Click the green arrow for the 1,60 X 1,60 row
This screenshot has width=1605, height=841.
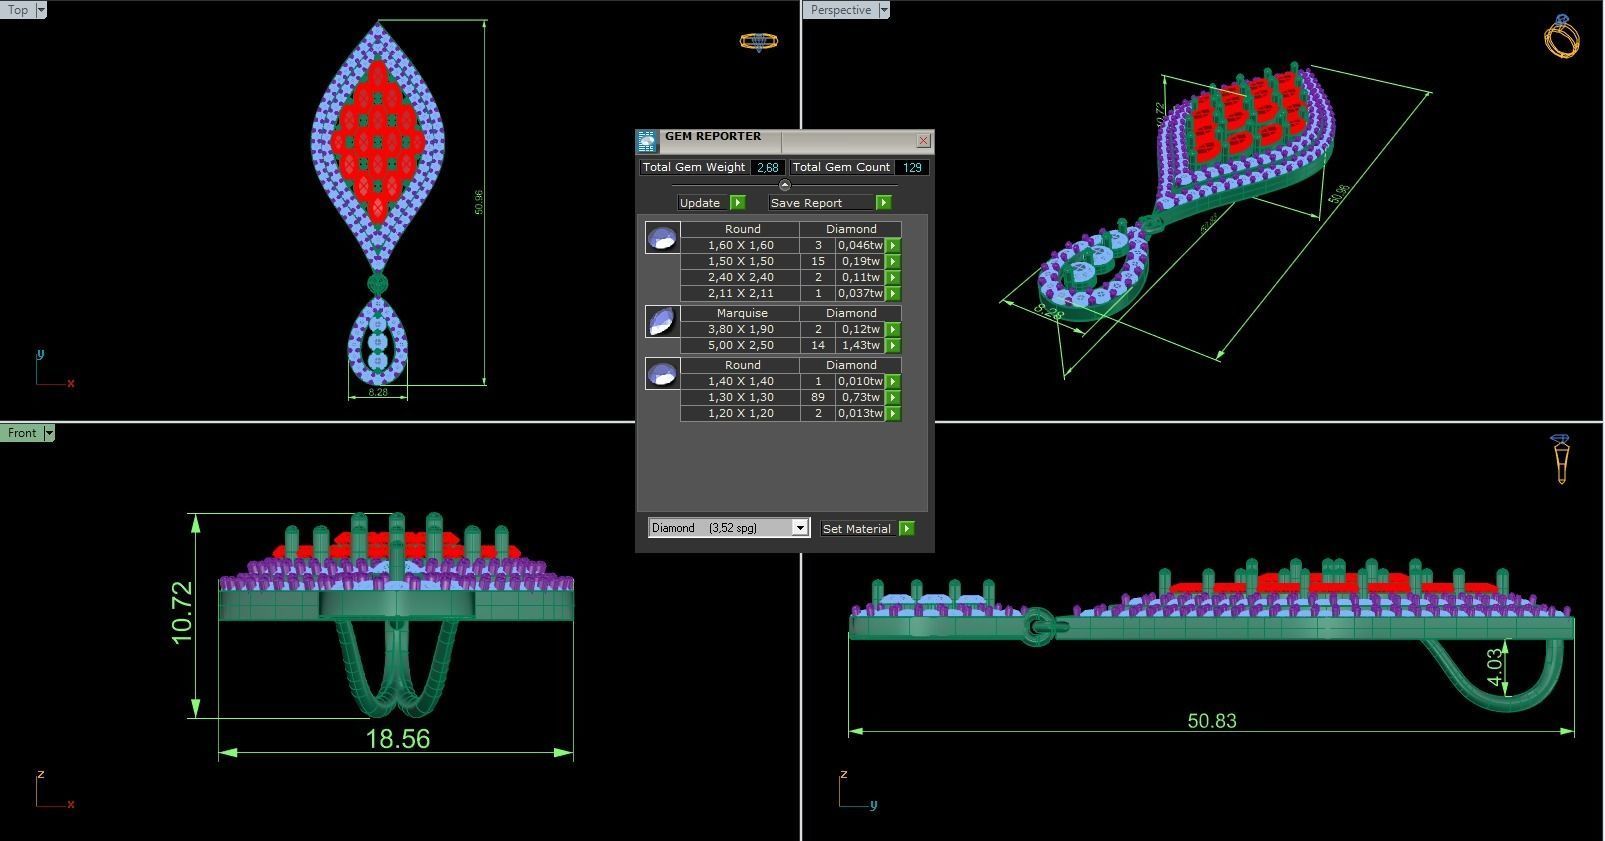(893, 245)
